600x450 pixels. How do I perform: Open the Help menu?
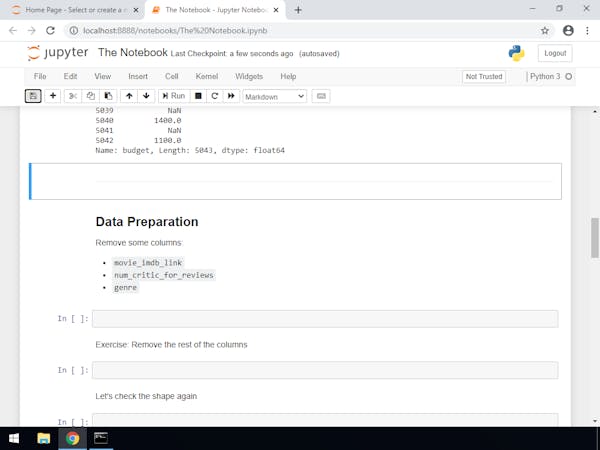pos(288,77)
